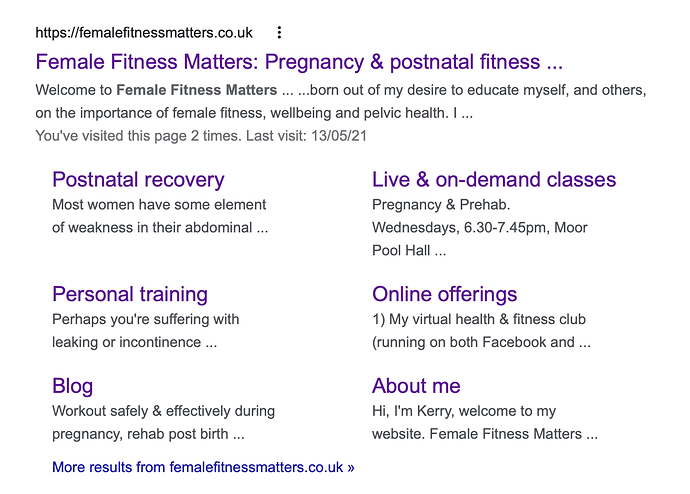Click the 'Last visit: 13/05/21' text
The width and height of the screenshot is (690, 494).
(306, 135)
